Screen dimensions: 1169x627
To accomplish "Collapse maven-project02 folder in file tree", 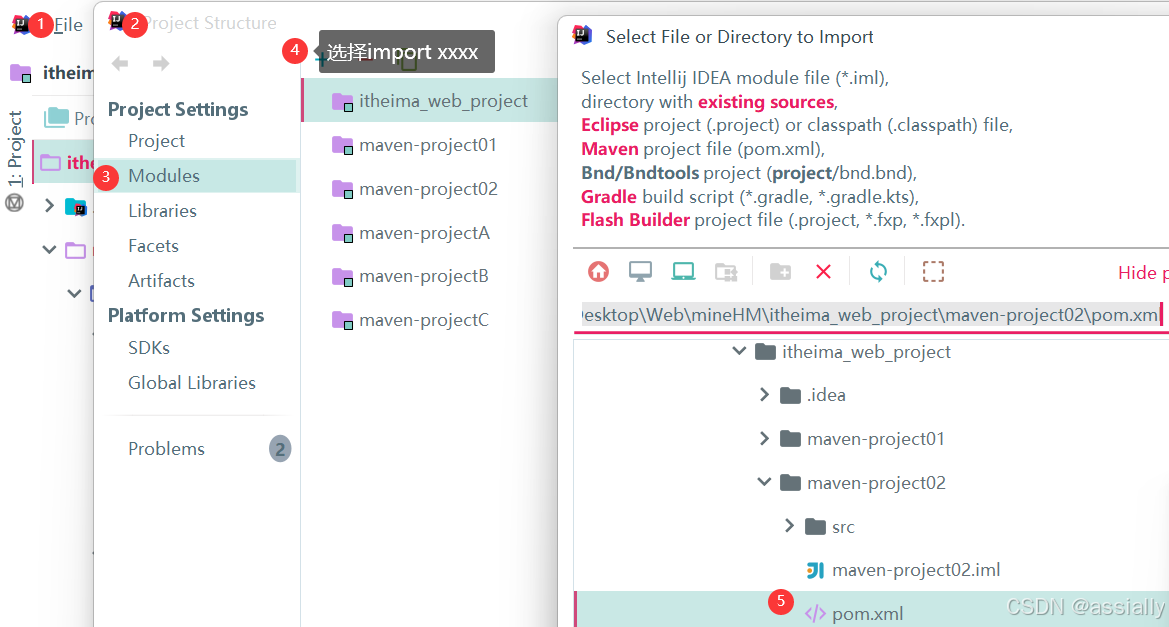I will point(764,482).
